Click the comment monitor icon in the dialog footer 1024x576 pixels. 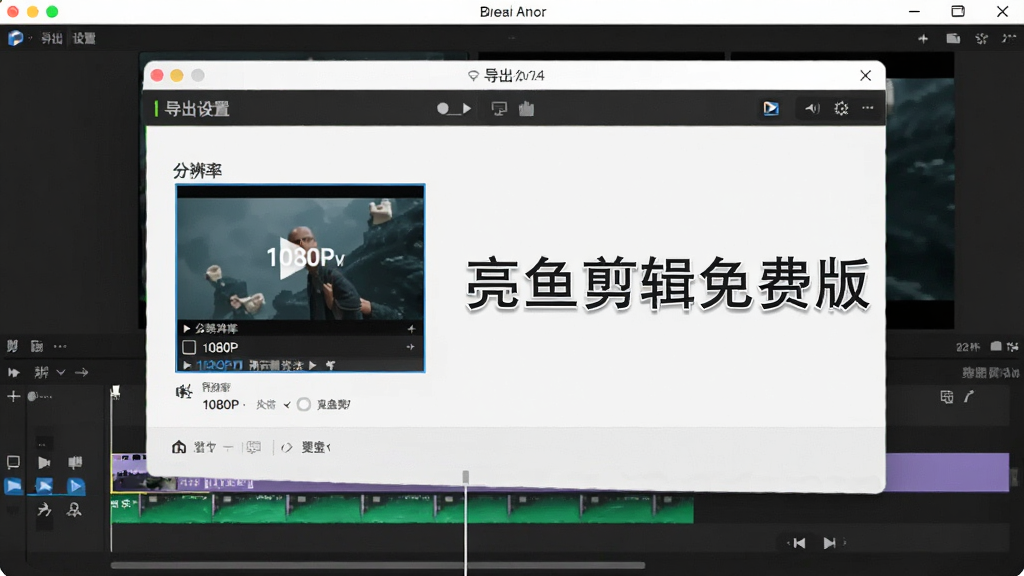pos(253,447)
